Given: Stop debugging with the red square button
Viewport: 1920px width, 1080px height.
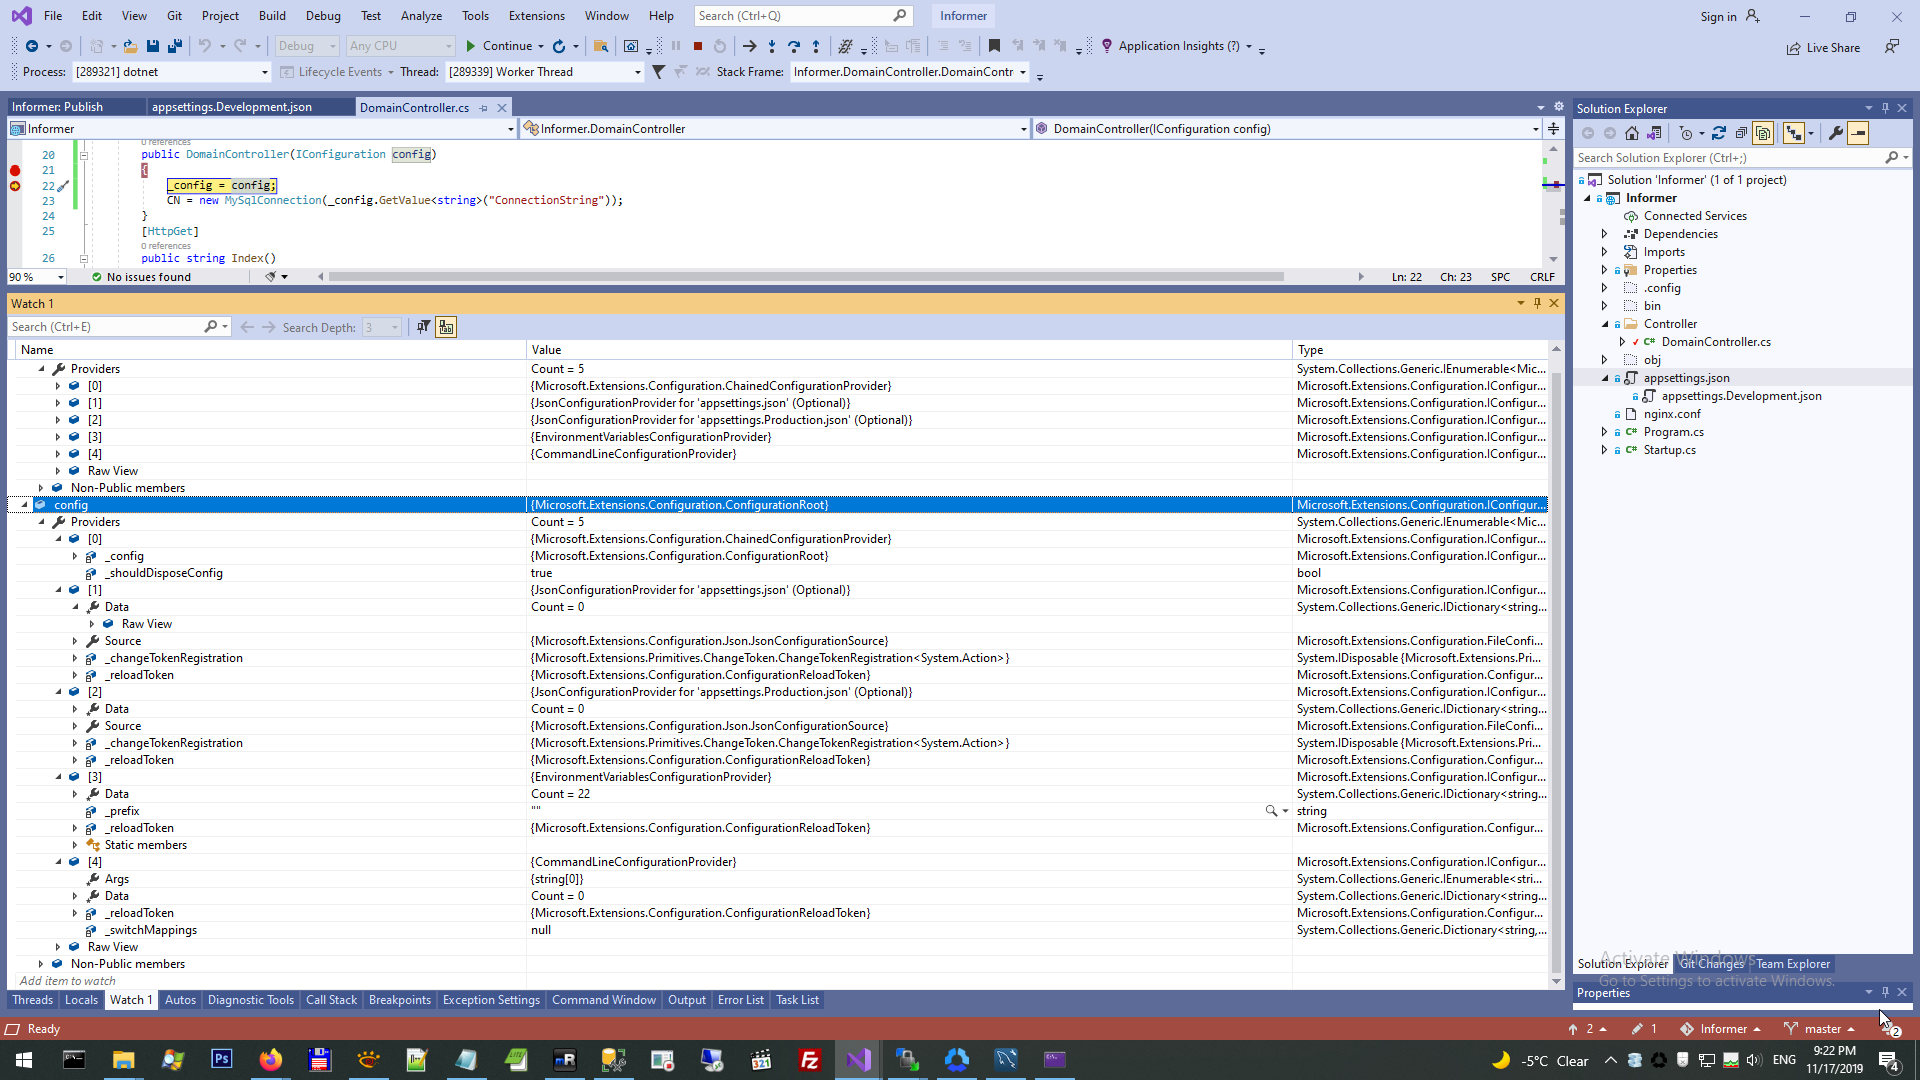Looking at the screenshot, I should pos(698,46).
